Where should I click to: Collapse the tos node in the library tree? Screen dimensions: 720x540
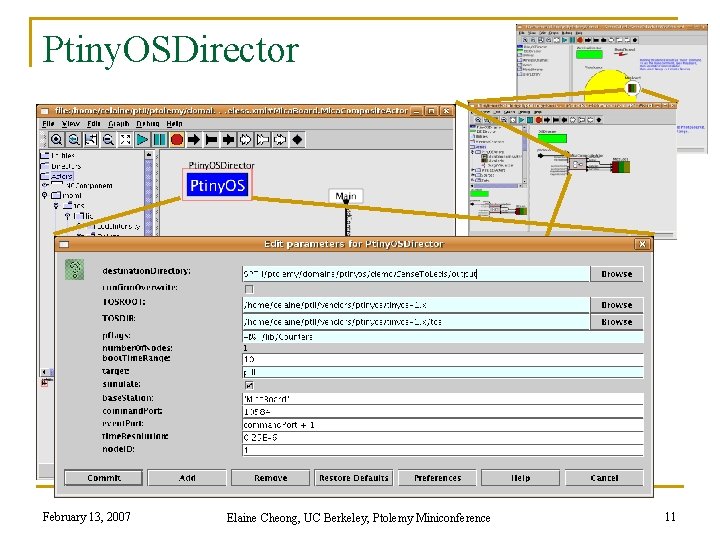56,206
